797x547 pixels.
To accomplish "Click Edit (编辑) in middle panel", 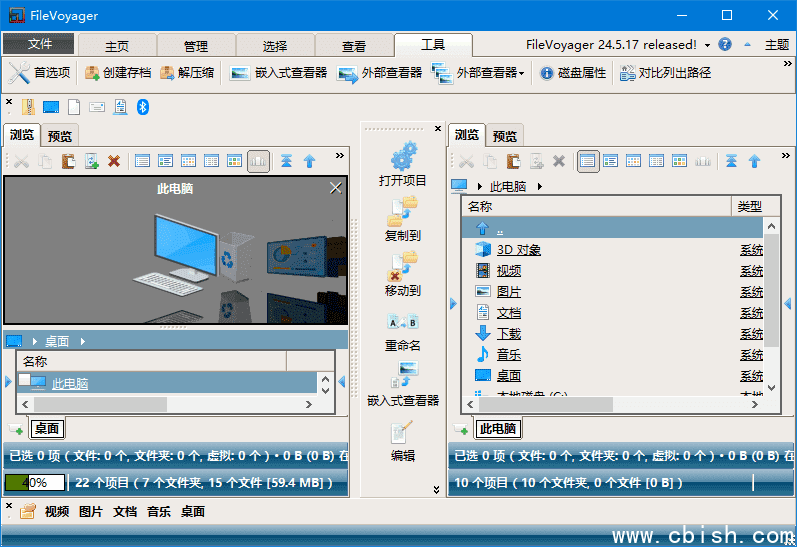I will (x=403, y=441).
